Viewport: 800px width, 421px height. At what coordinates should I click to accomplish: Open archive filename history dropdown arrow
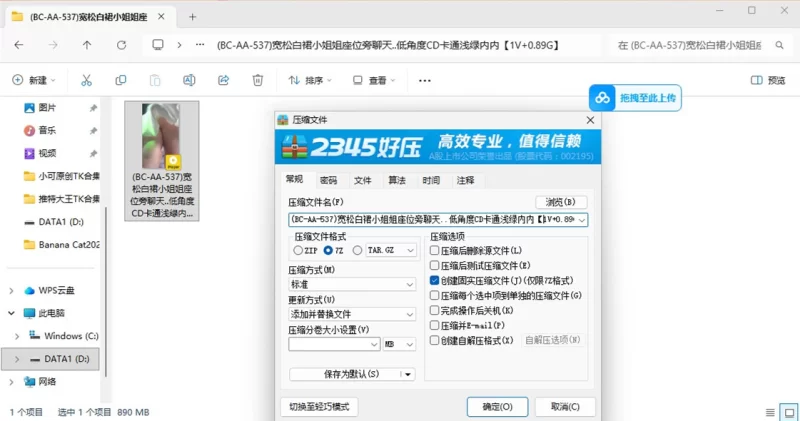pyautogui.click(x=582, y=220)
